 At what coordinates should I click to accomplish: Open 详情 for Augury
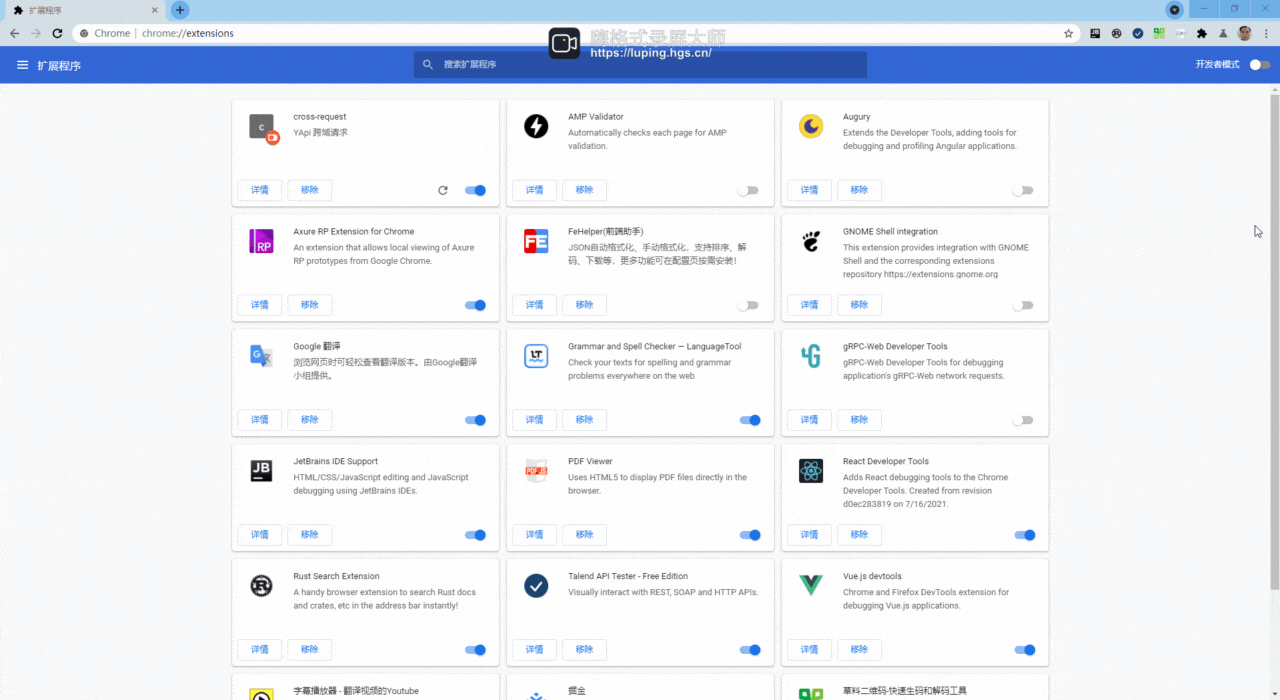810,190
